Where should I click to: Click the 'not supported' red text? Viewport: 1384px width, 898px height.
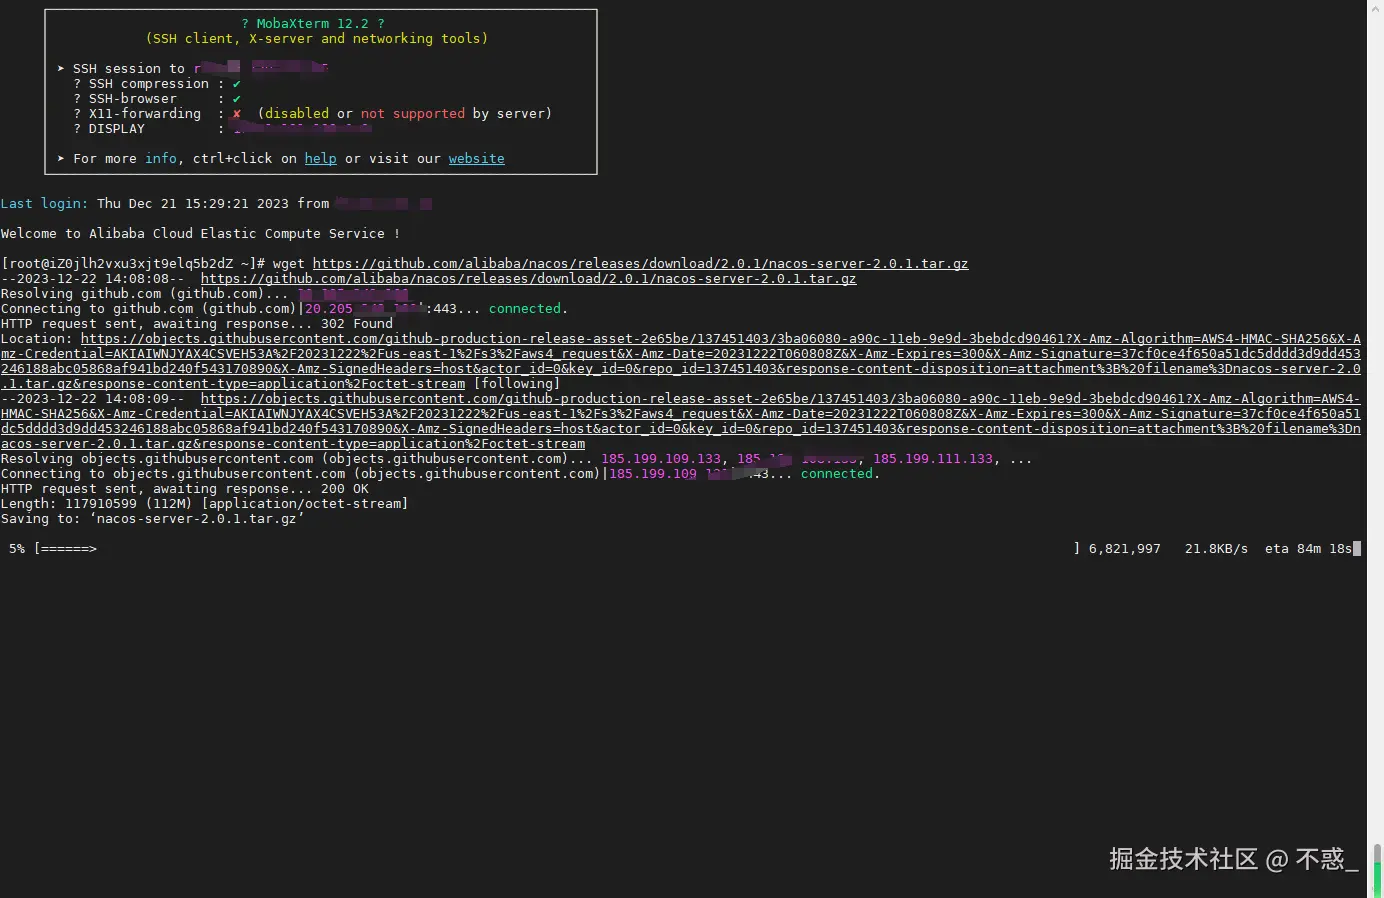coord(412,113)
